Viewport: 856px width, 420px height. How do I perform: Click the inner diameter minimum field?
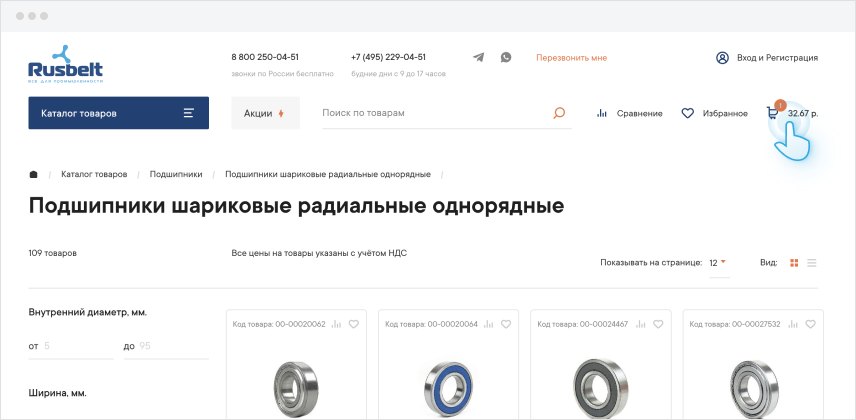(x=75, y=346)
